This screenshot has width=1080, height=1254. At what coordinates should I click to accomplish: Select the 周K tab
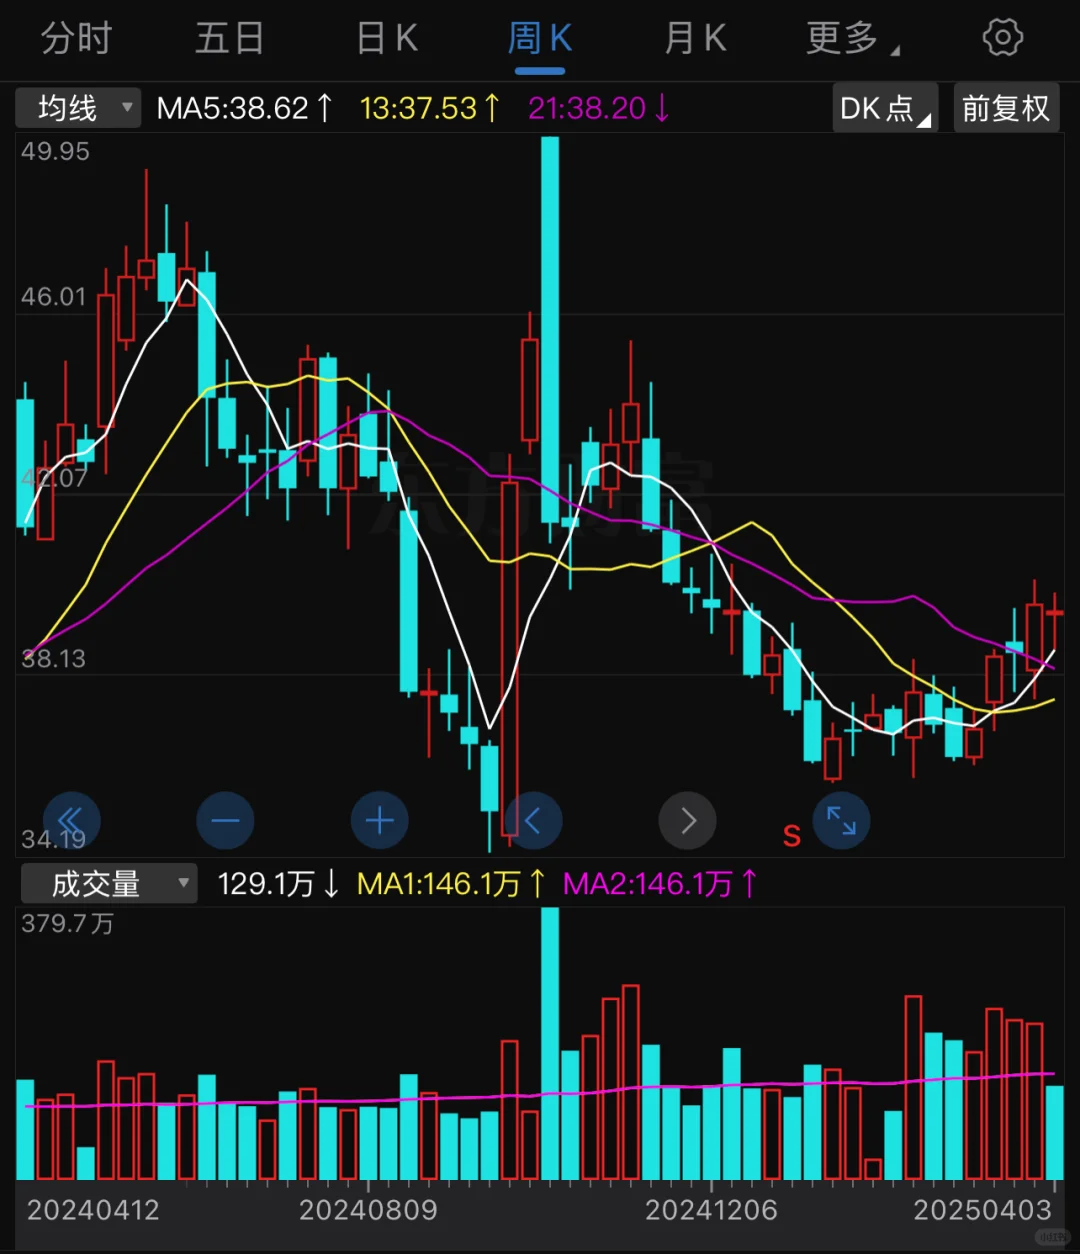coord(540,40)
